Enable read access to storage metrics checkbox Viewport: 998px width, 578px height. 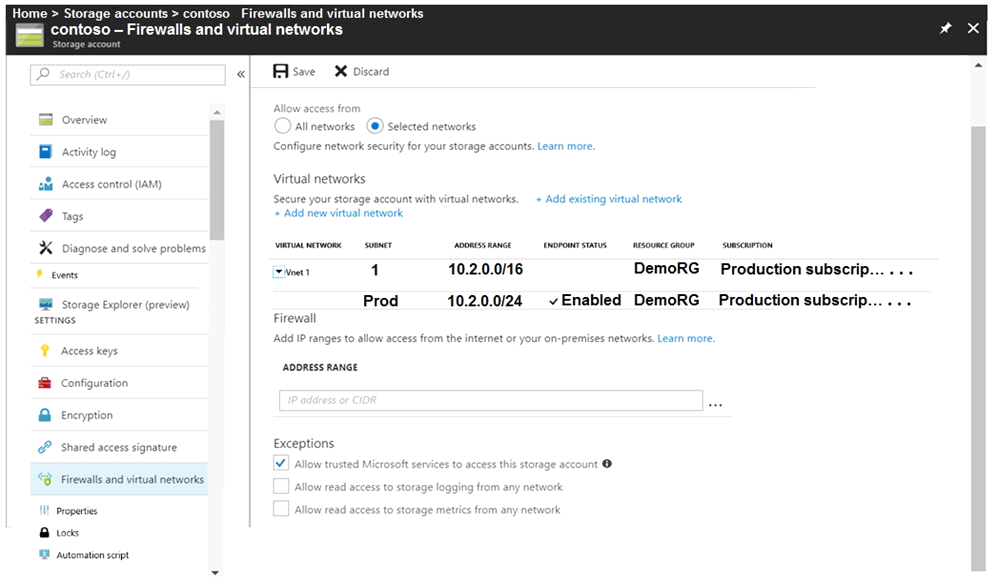[x=281, y=509]
